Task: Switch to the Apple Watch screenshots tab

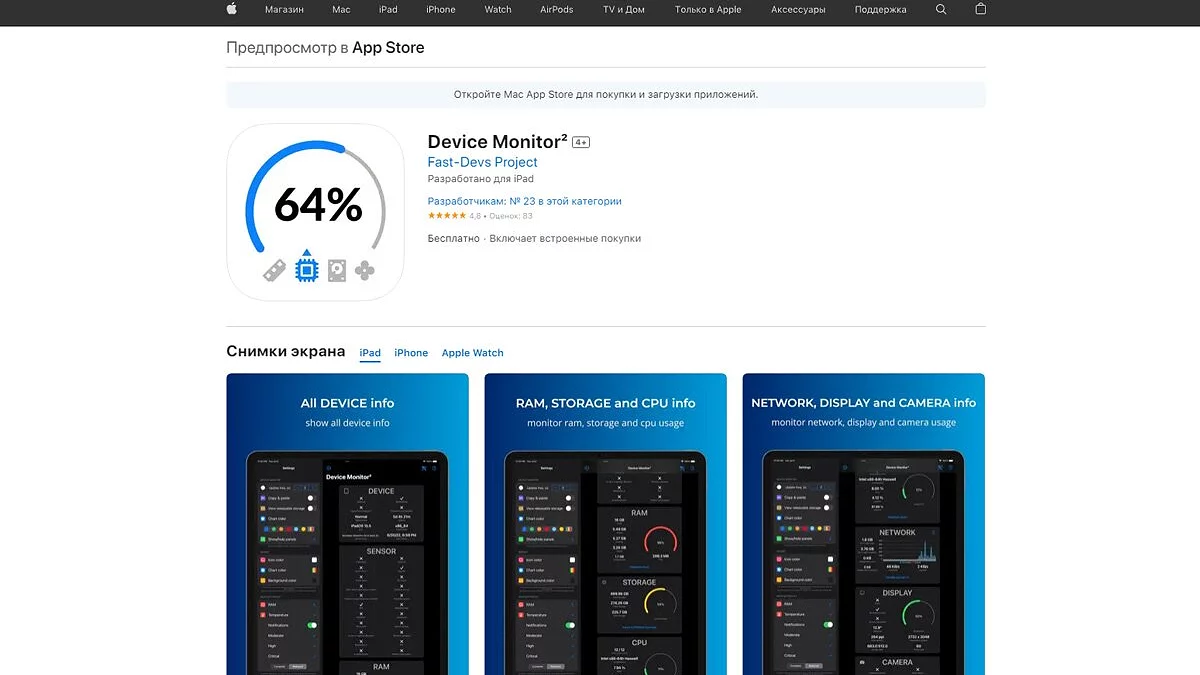Action: pyautogui.click(x=472, y=353)
